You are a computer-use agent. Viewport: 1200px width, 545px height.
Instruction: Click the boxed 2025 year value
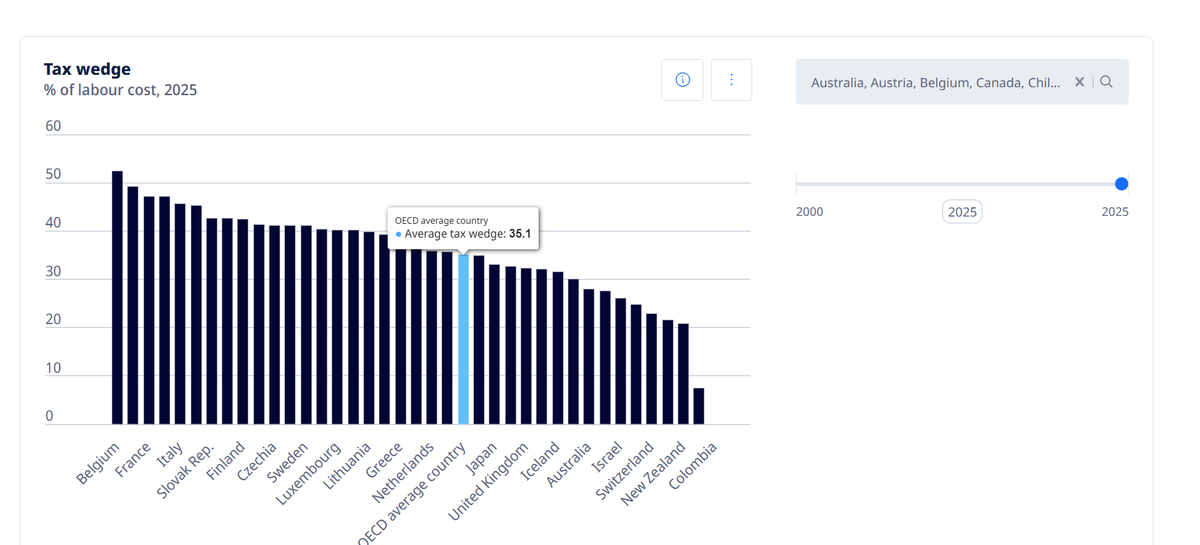[962, 212]
